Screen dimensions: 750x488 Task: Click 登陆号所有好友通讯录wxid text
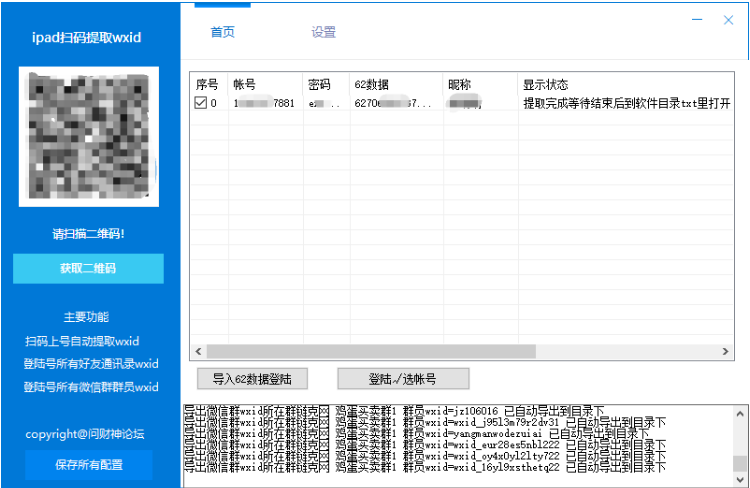(x=91, y=364)
